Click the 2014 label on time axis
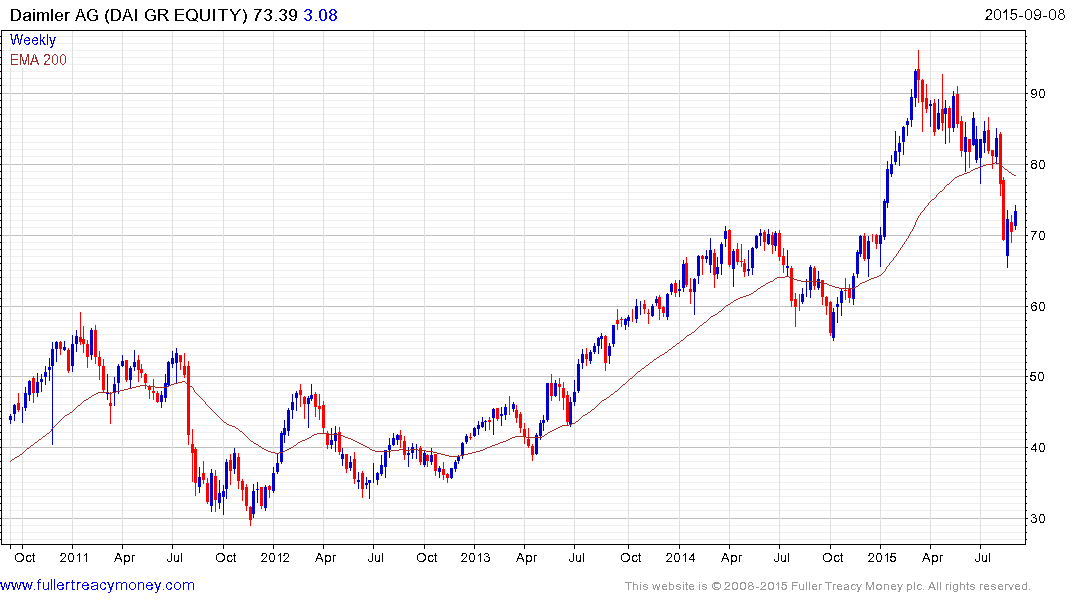1075x600 pixels. [680, 557]
